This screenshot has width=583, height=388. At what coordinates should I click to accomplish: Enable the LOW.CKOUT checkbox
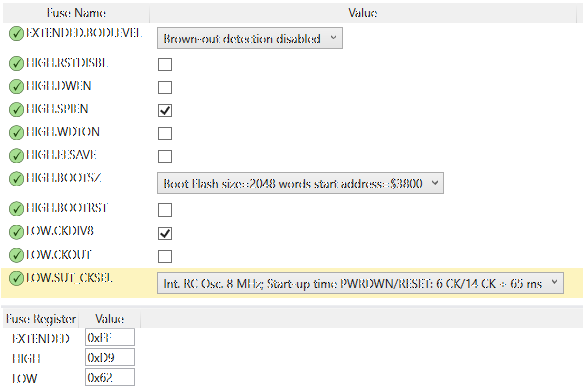165,256
